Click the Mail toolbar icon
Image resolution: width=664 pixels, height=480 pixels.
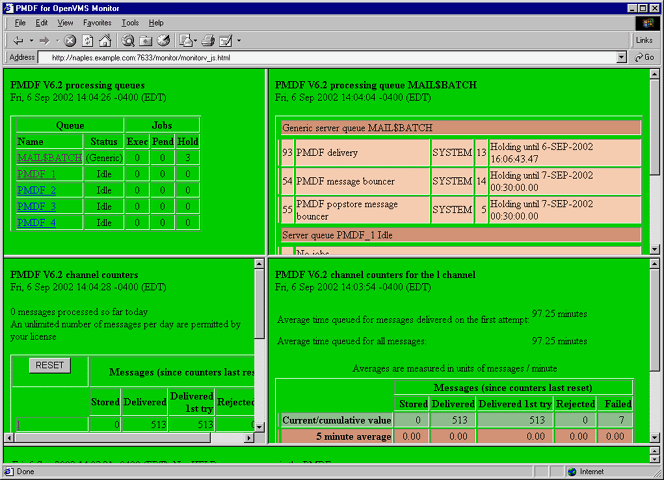coord(185,41)
